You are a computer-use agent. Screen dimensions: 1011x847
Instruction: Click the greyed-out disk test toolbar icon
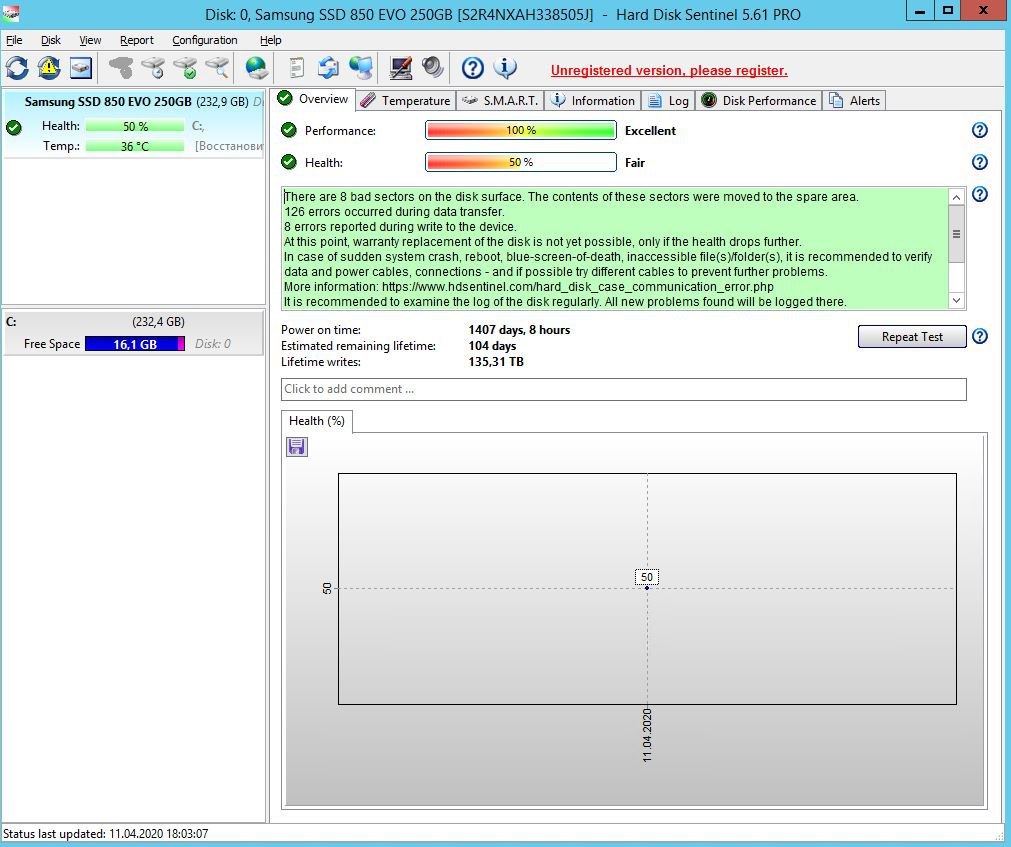tap(121, 68)
